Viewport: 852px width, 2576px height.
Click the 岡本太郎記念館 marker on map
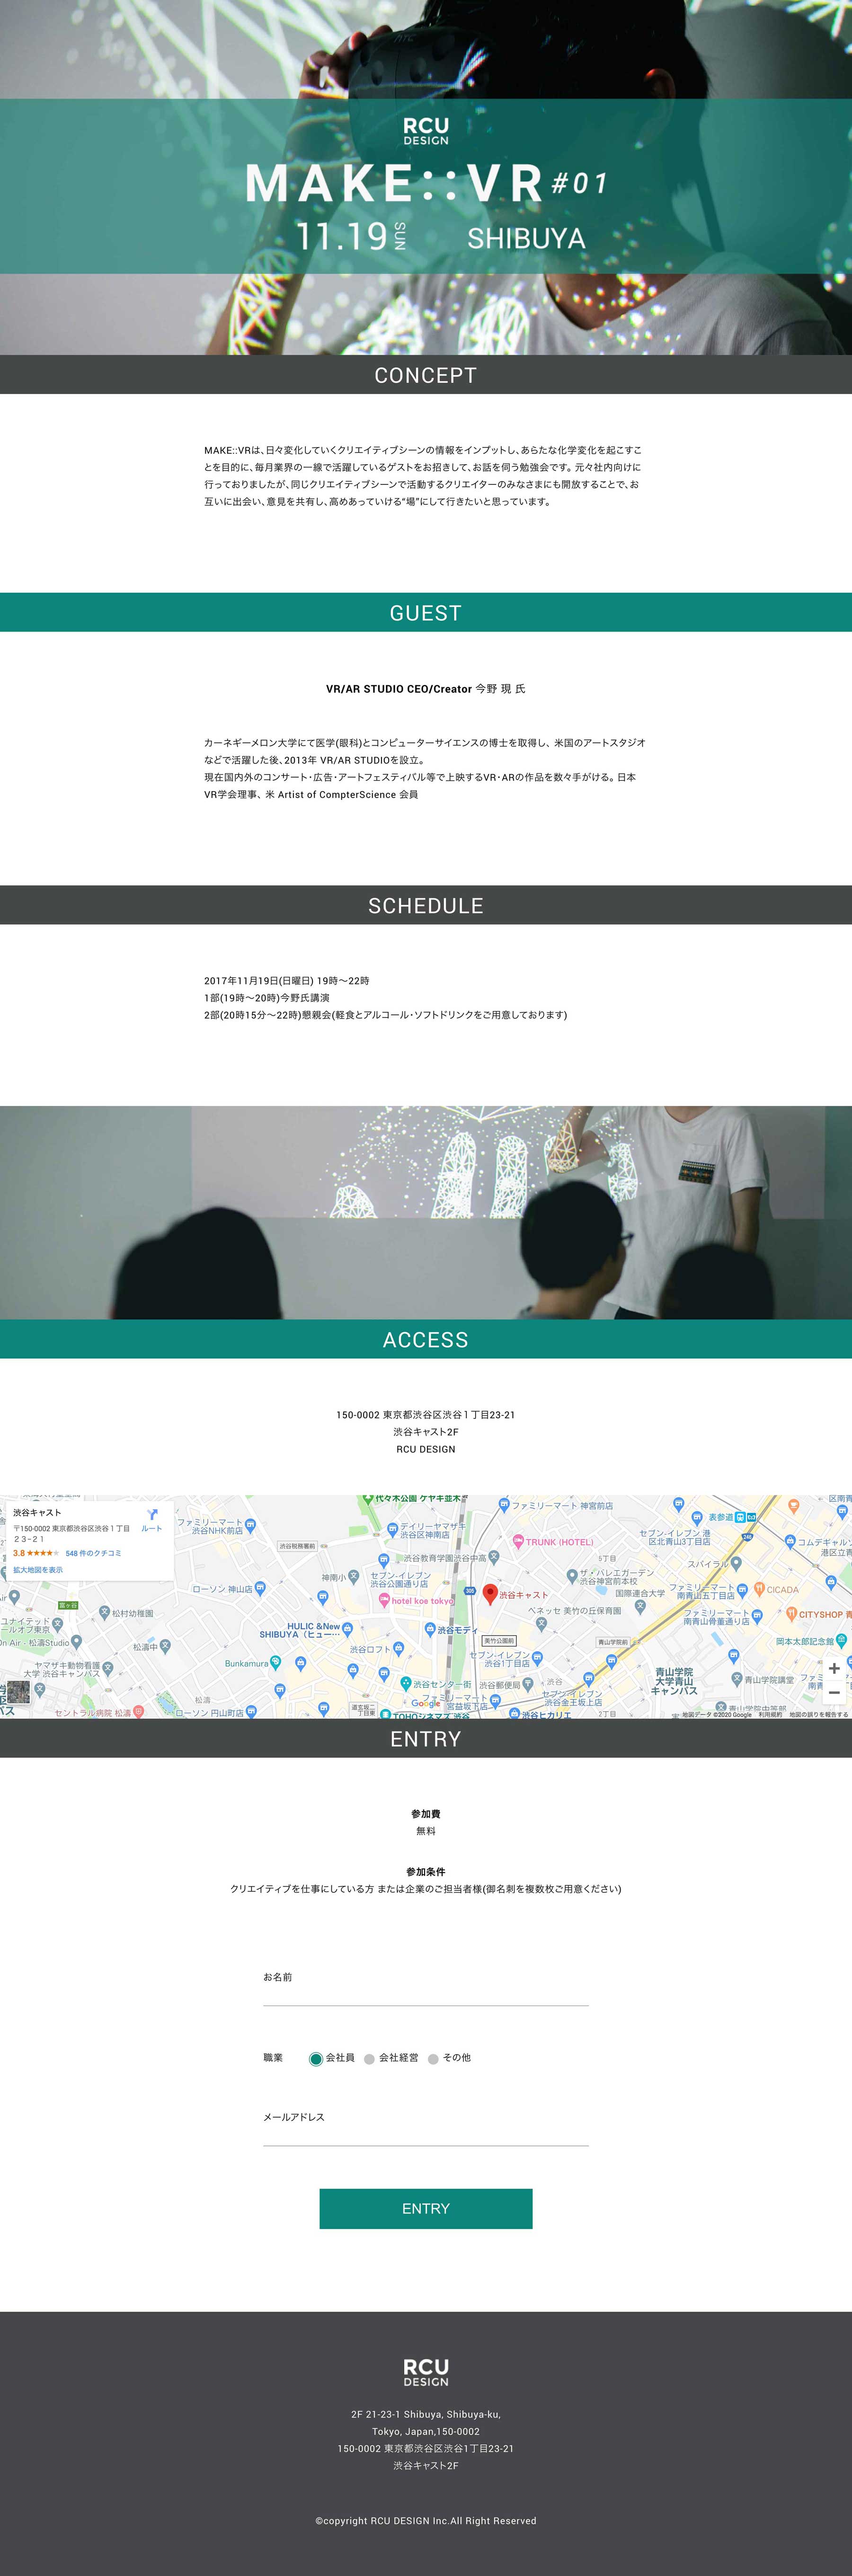pyautogui.click(x=841, y=1640)
